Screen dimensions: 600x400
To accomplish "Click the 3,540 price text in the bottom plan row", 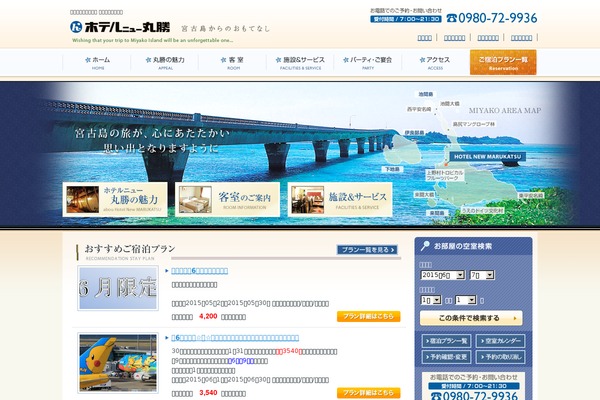I will click(x=208, y=393).
